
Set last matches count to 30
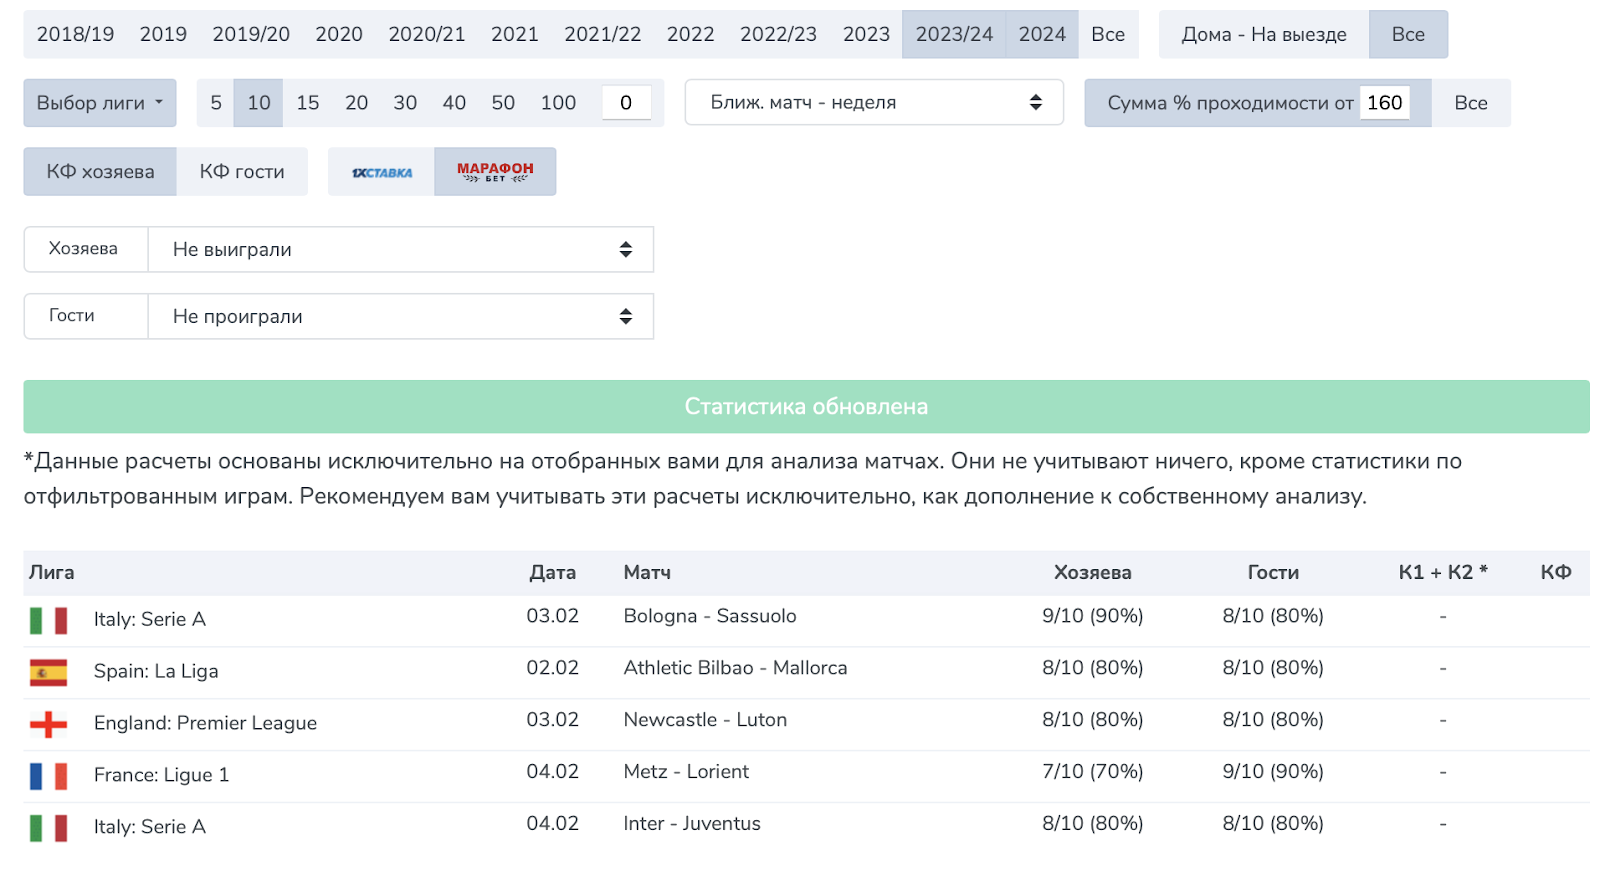coord(405,103)
